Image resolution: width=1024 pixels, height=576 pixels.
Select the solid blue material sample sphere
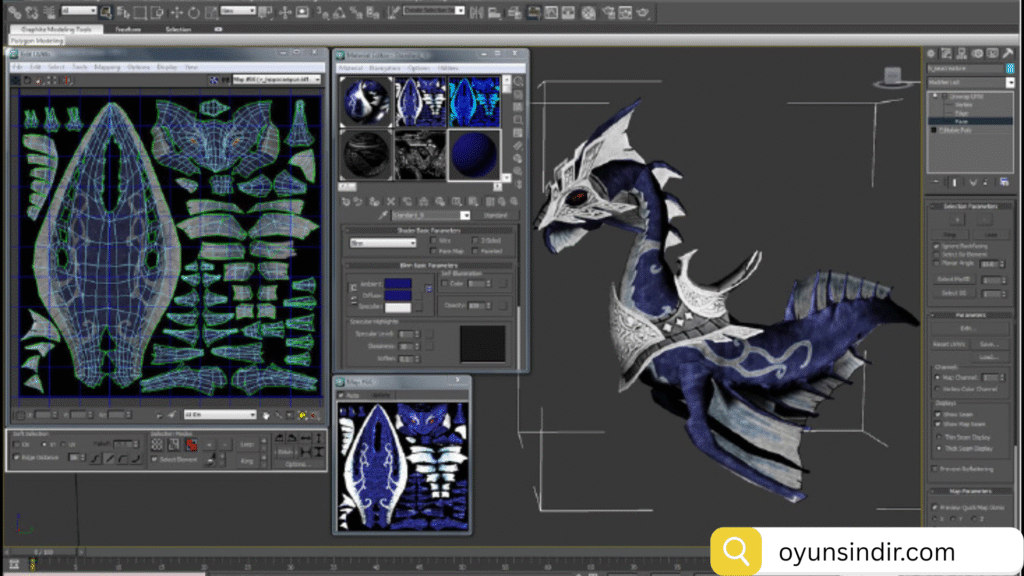[x=472, y=154]
